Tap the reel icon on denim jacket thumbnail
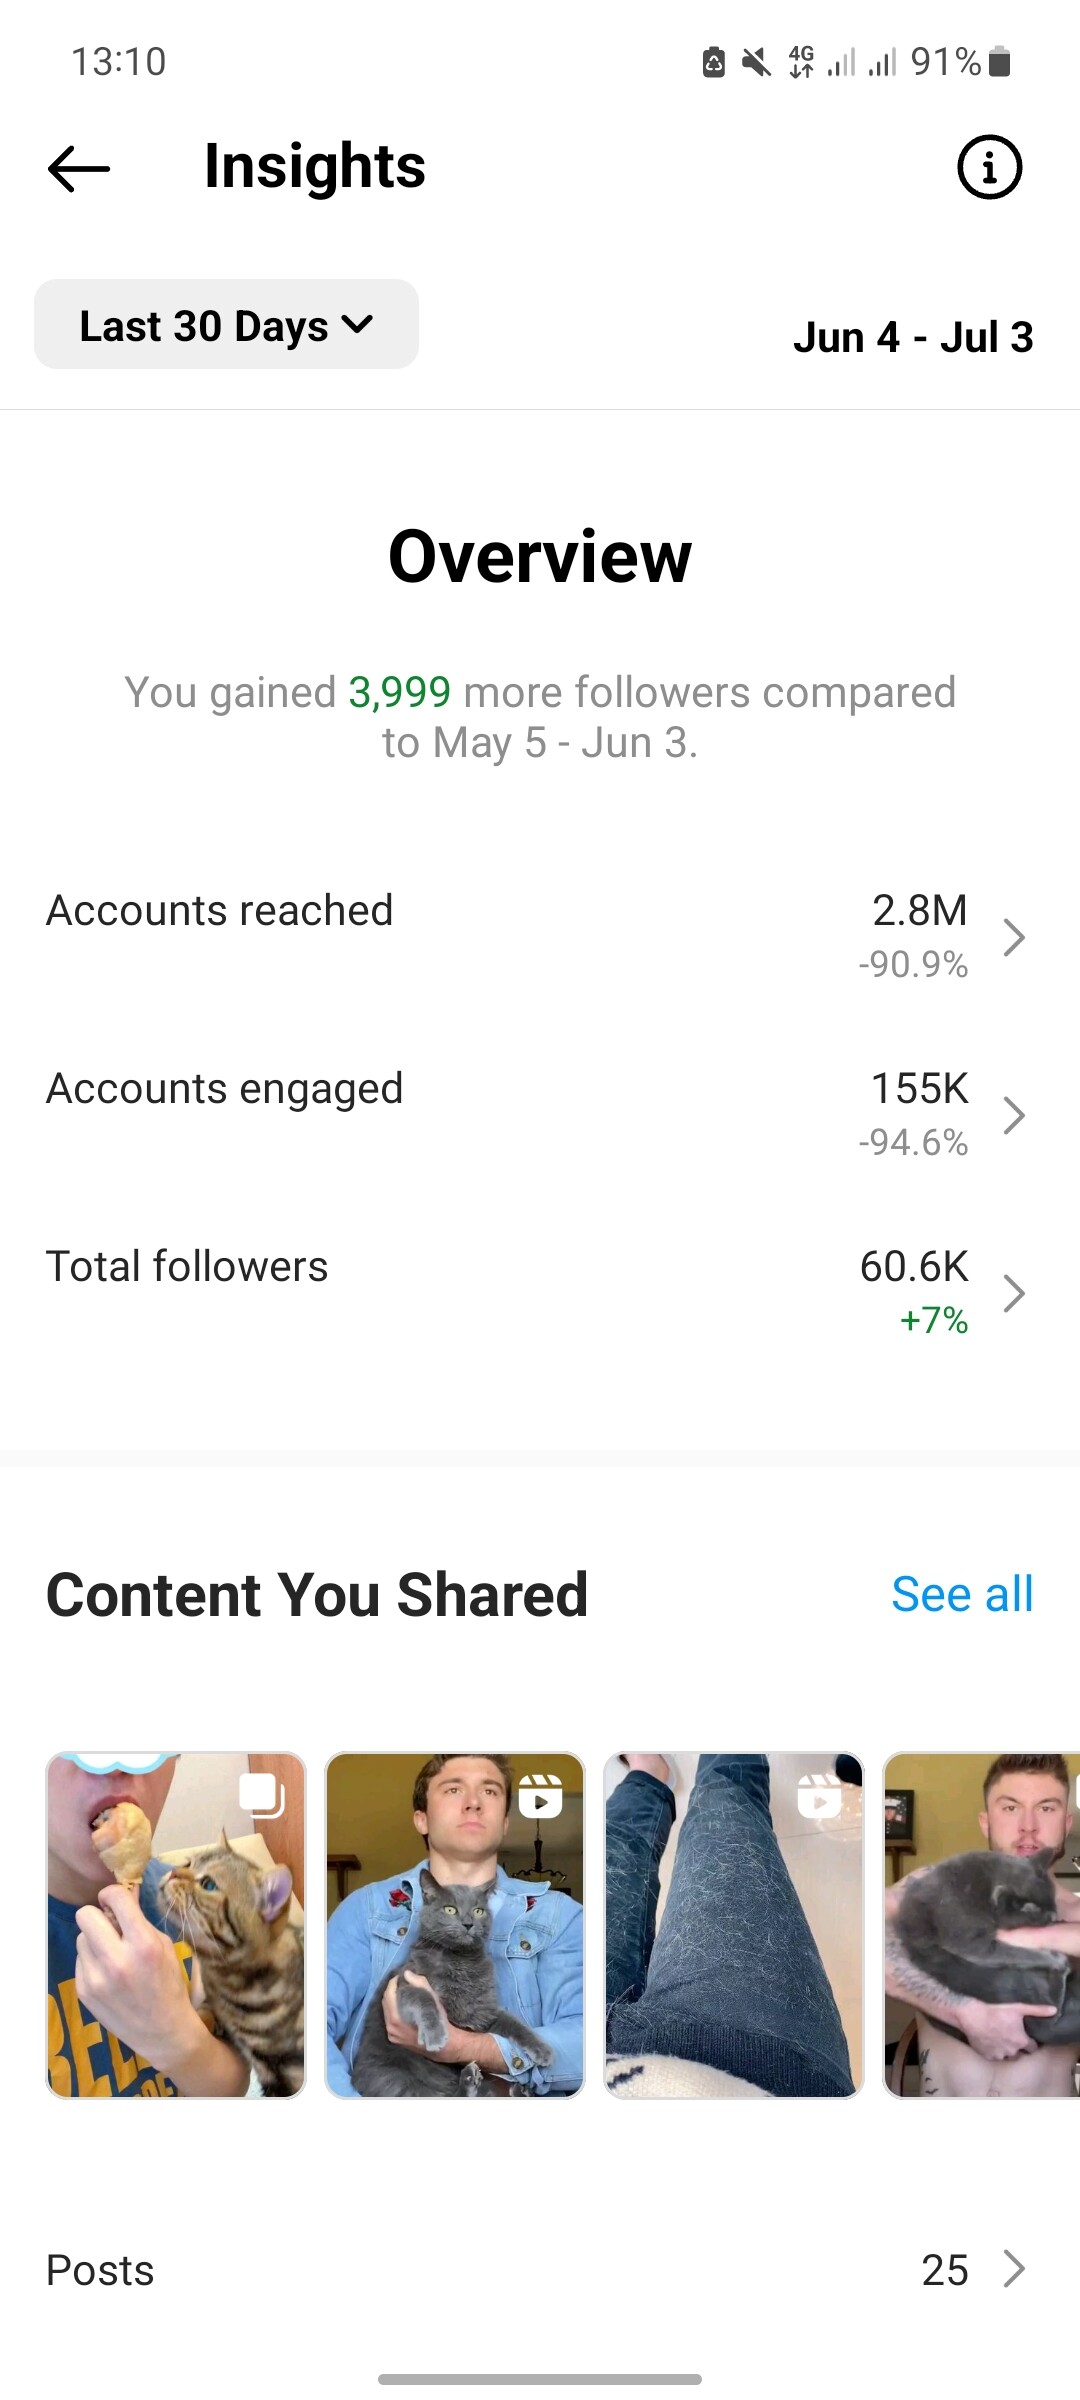The image size is (1080, 2400). [x=540, y=1796]
